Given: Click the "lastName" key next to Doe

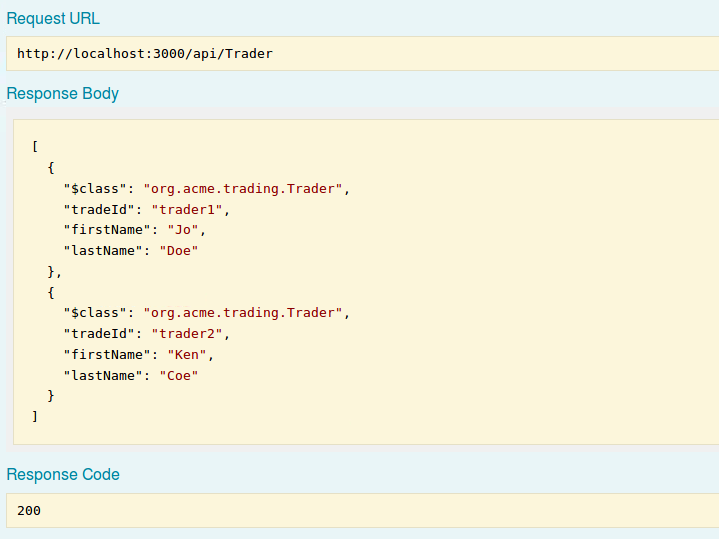Looking at the screenshot, I should click(x=103, y=251).
